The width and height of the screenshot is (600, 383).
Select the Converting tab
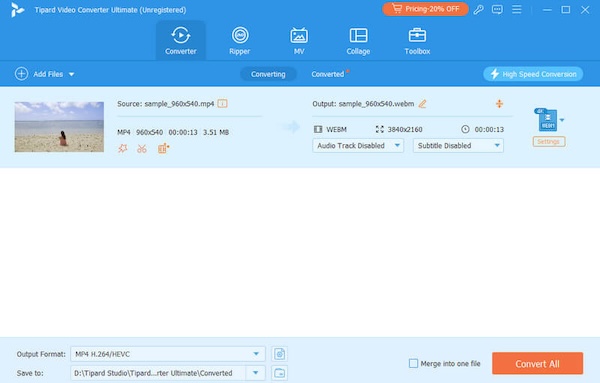(x=268, y=74)
